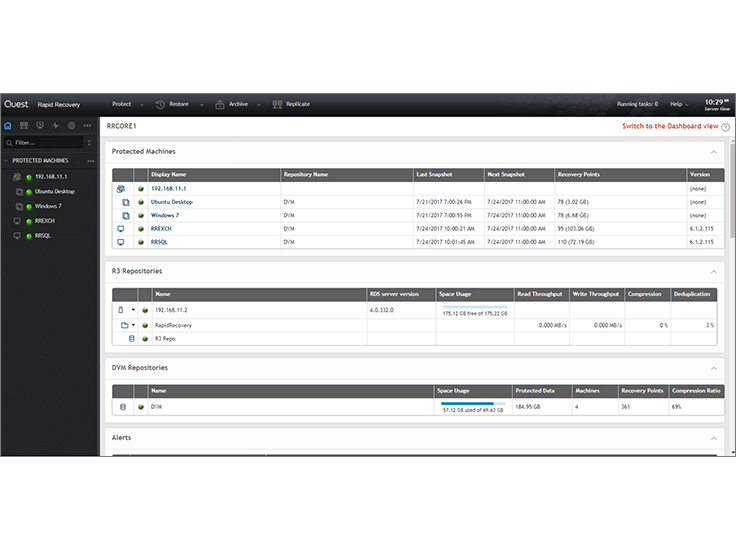The image size is (736, 550).
Task: Open dropdown arrow in 192.168.11.2 repository row
Action: 133,310
